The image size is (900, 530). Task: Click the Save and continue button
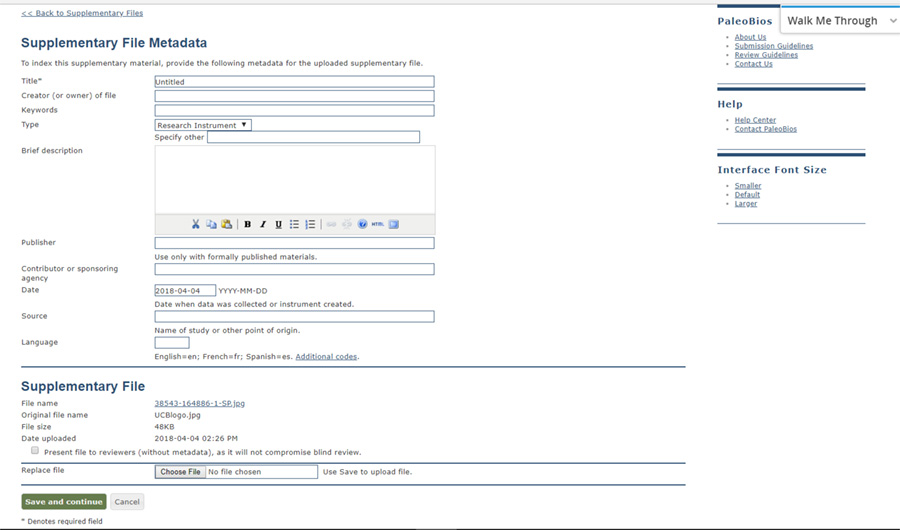click(x=64, y=502)
